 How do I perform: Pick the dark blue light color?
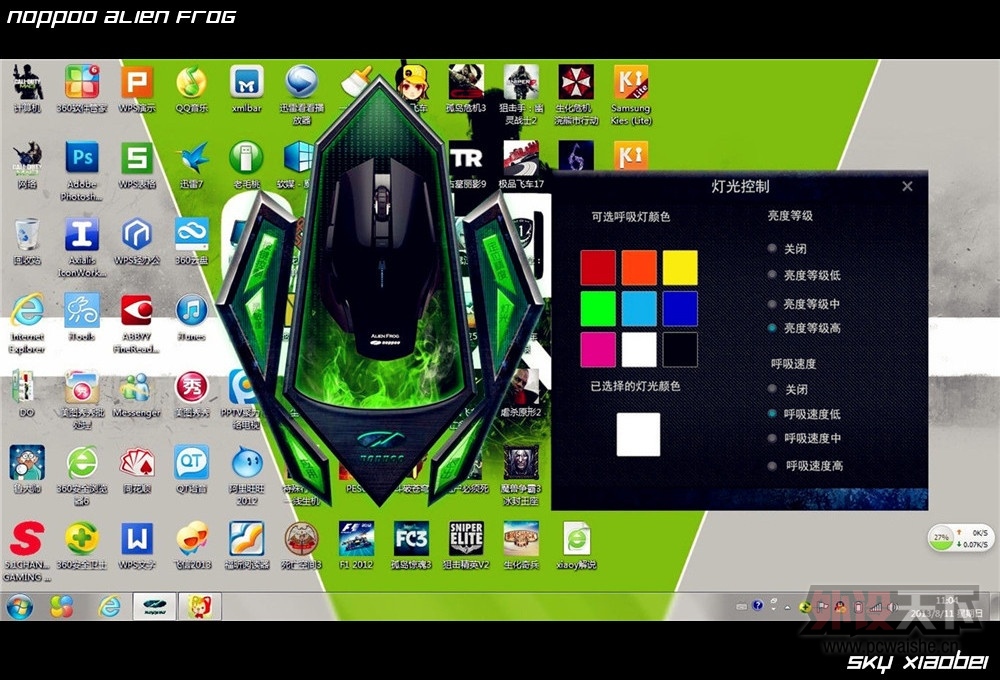(680, 309)
